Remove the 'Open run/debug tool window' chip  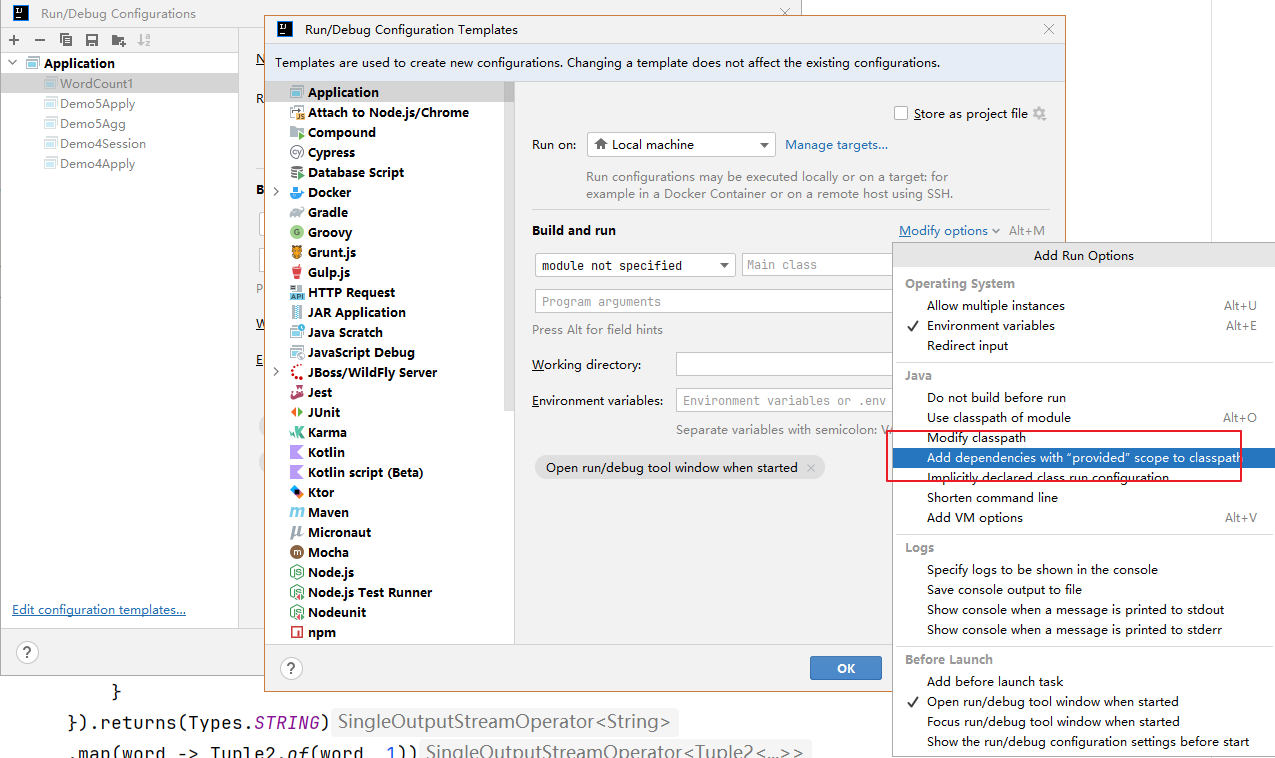(x=811, y=468)
